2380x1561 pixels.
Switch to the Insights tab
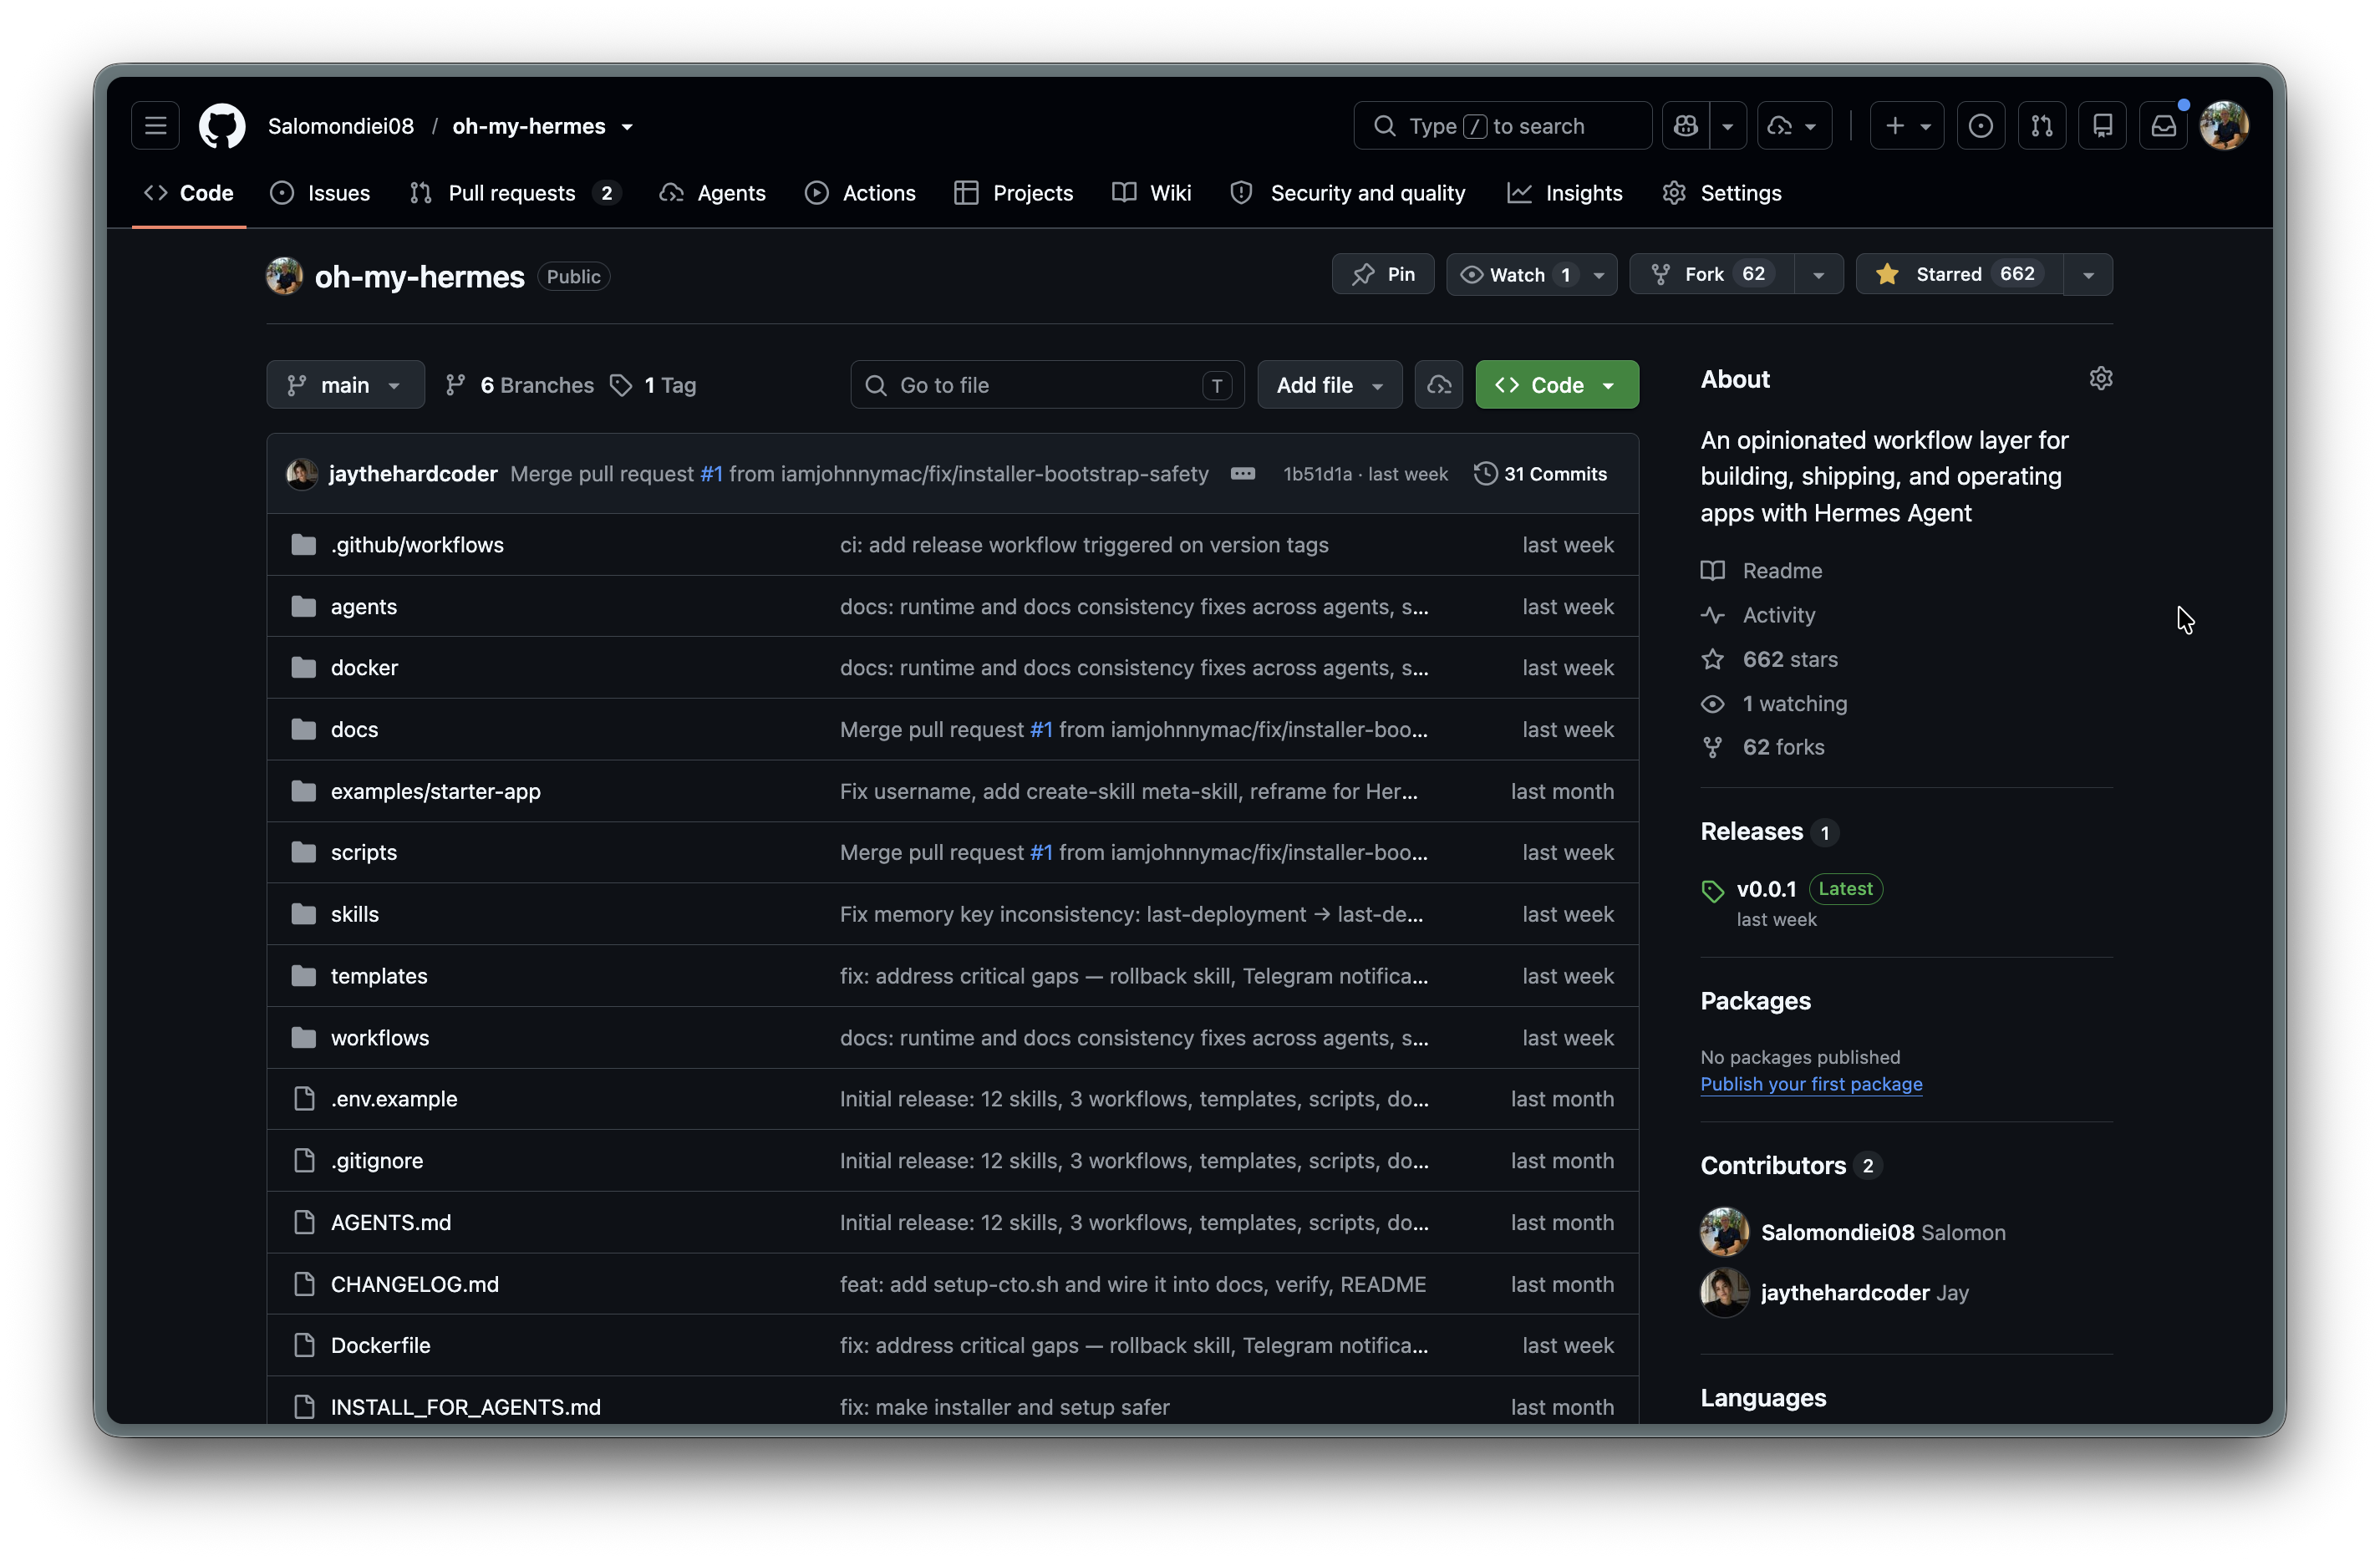1565,193
